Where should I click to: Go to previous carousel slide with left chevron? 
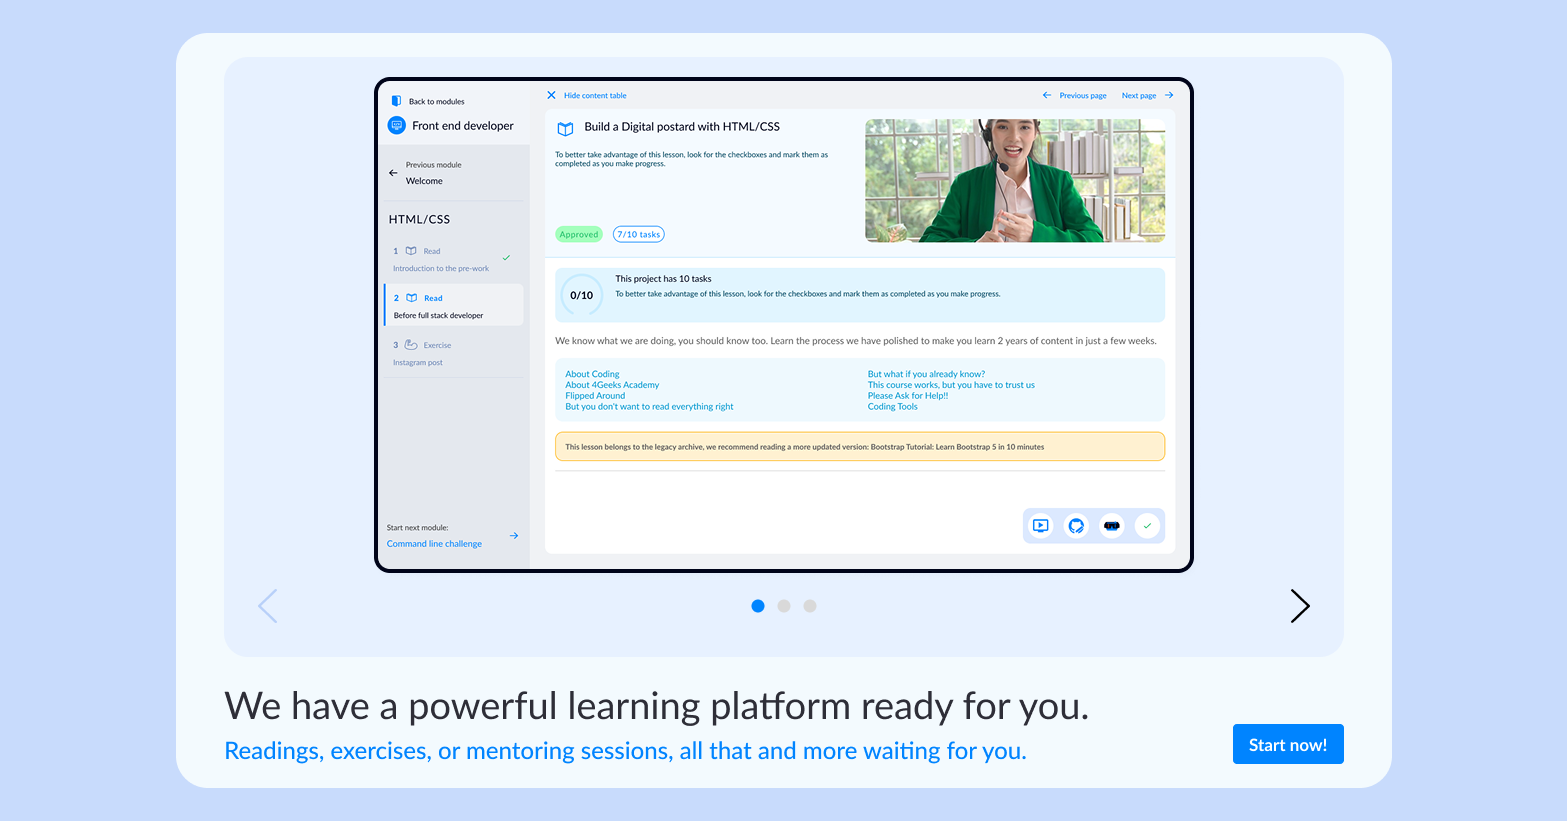pos(267,606)
